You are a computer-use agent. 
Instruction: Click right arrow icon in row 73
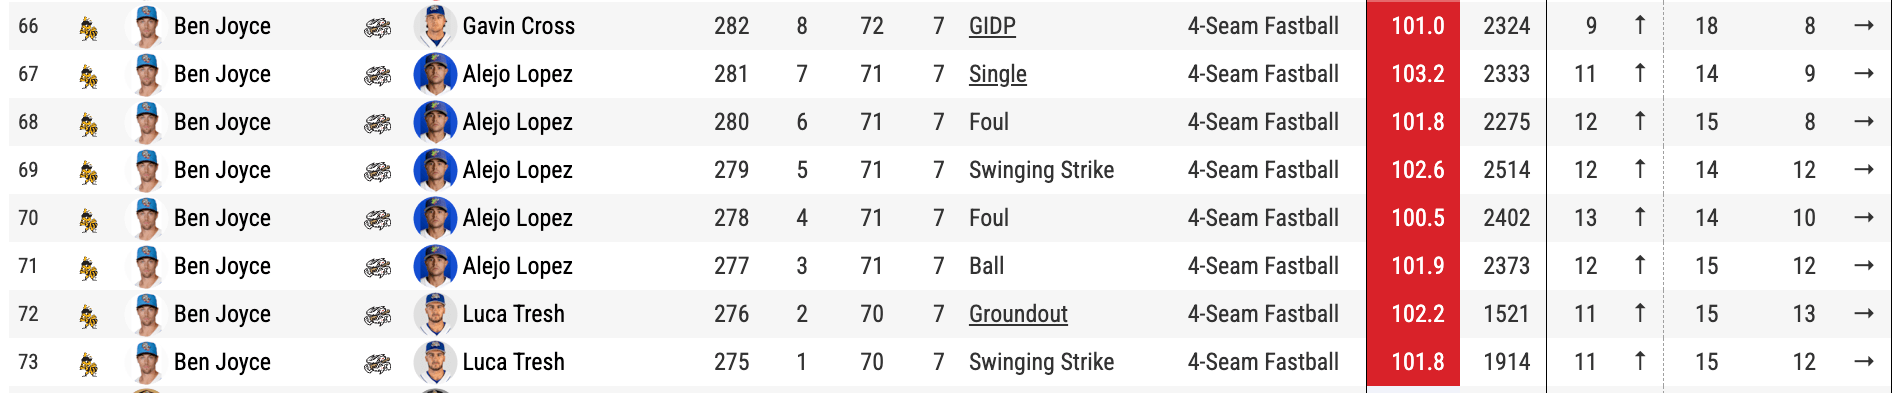pyautogui.click(x=1863, y=361)
